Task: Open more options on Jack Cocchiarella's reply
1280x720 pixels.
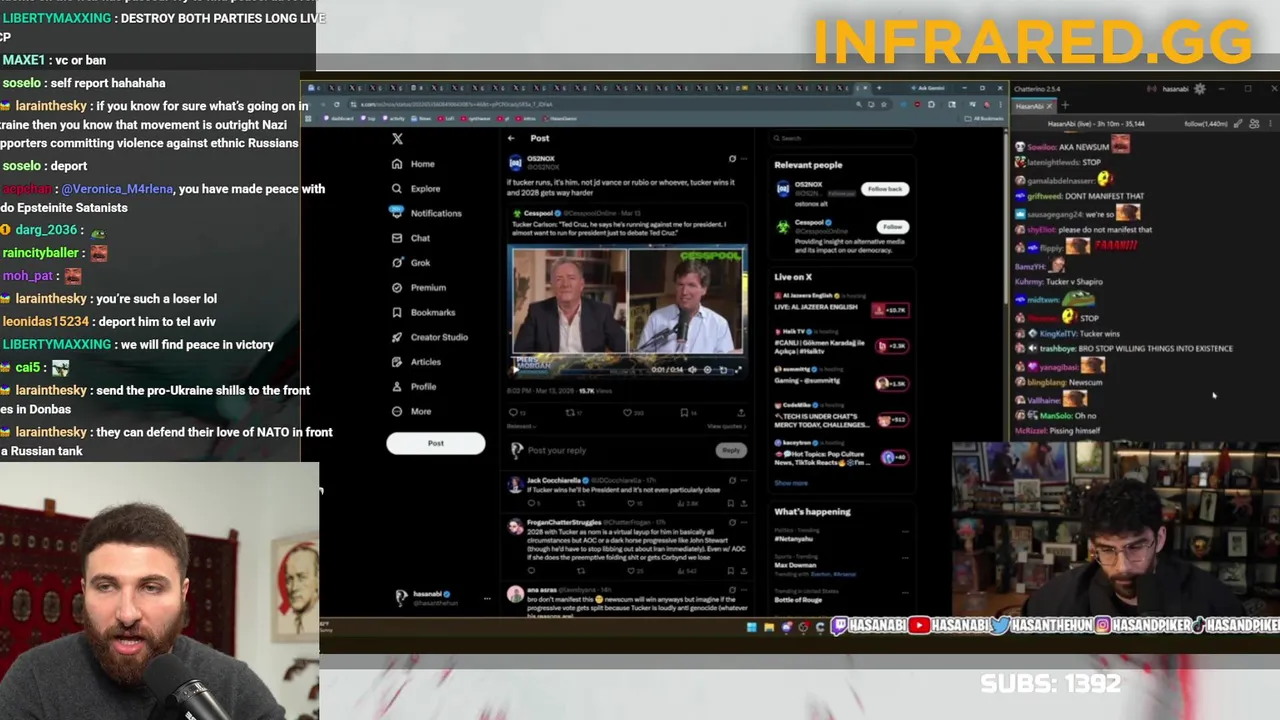Action: 745,481
